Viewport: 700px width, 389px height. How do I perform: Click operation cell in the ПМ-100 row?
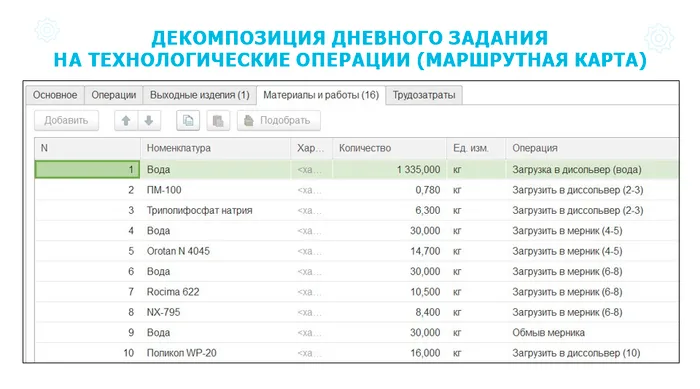592,190
